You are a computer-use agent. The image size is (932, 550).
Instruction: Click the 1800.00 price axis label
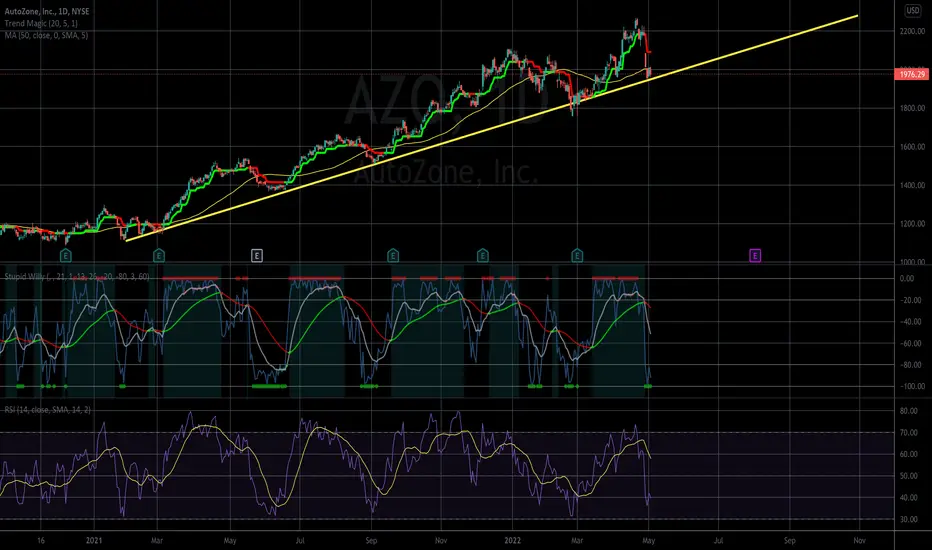[912, 108]
